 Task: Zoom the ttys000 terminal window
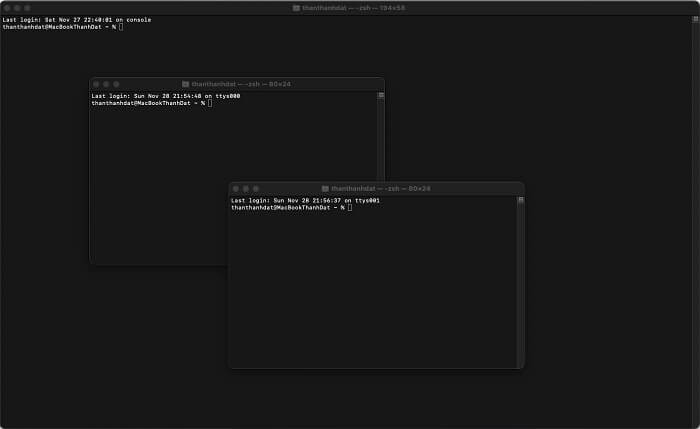(116, 84)
